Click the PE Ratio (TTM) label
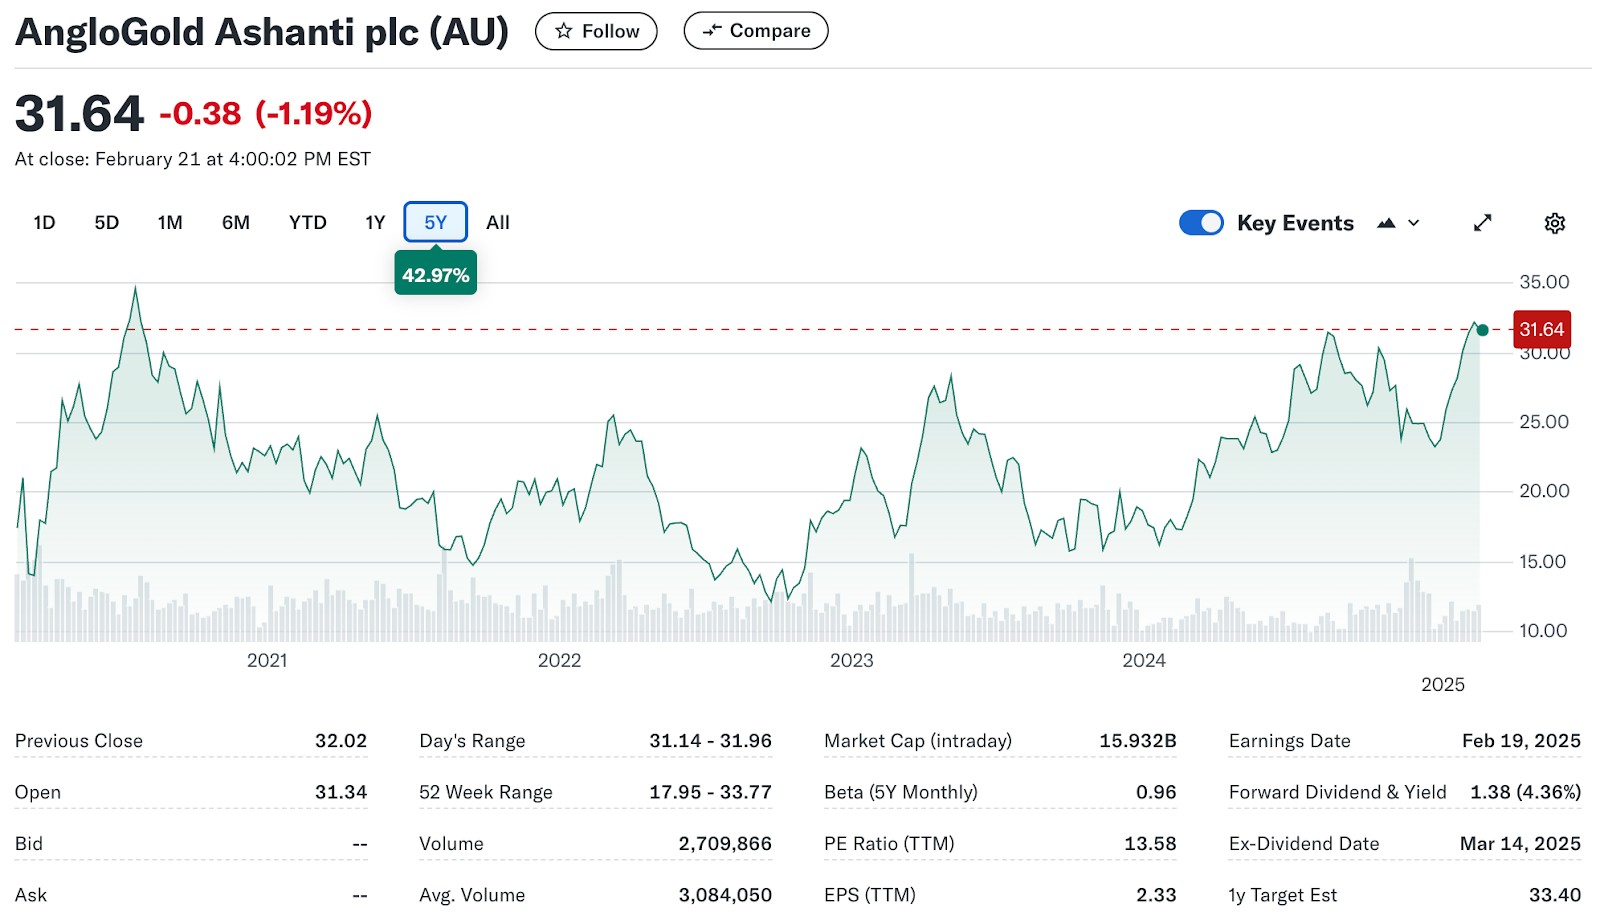This screenshot has width=1600, height=916. [889, 844]
